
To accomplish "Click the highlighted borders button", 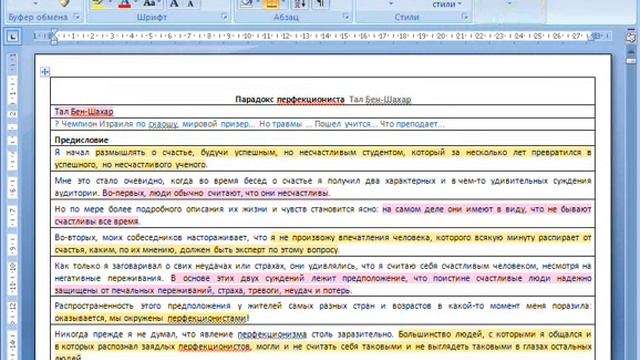I will point(272,4).
